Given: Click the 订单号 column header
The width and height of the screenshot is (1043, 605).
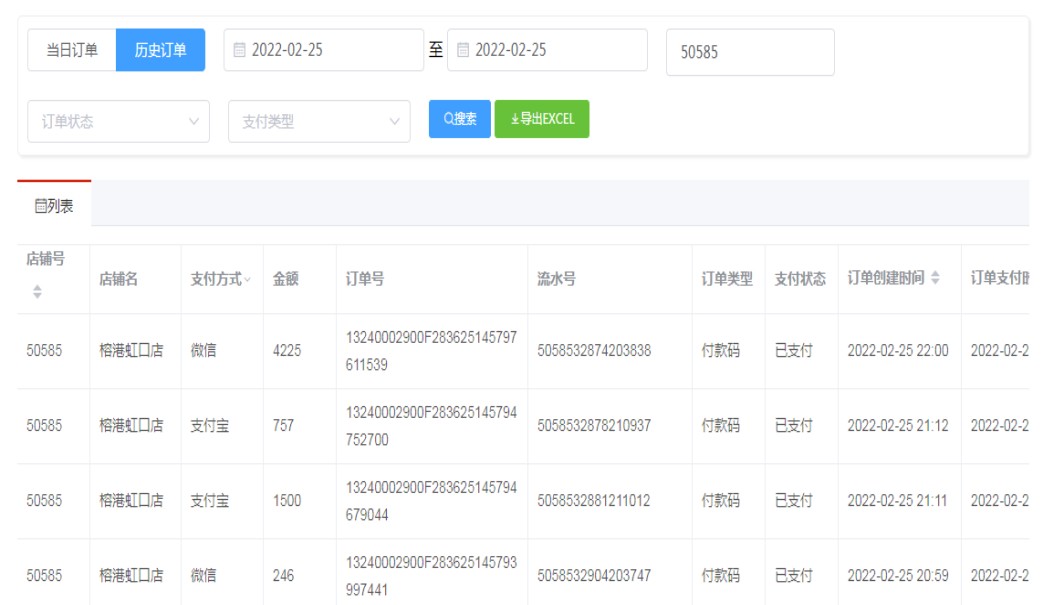Looking at the screenshot, I should (365, 280).
